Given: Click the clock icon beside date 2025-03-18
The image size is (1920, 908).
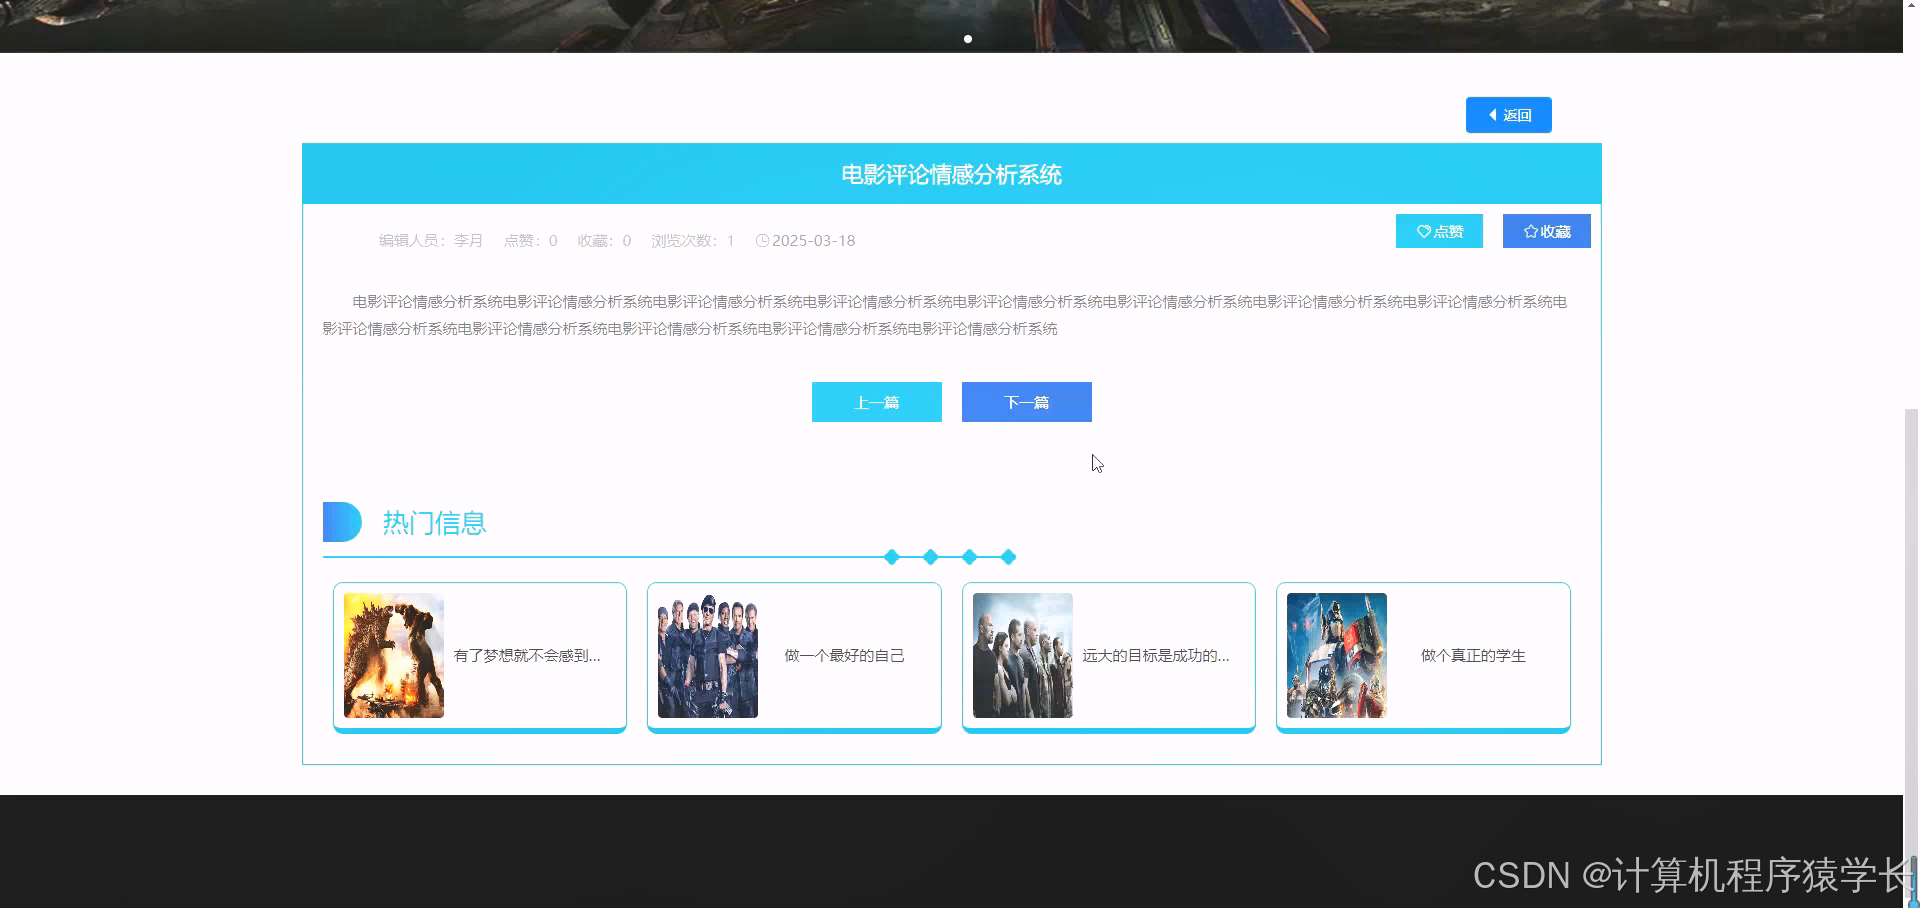Looking at the screenshot, I should 763,240.
